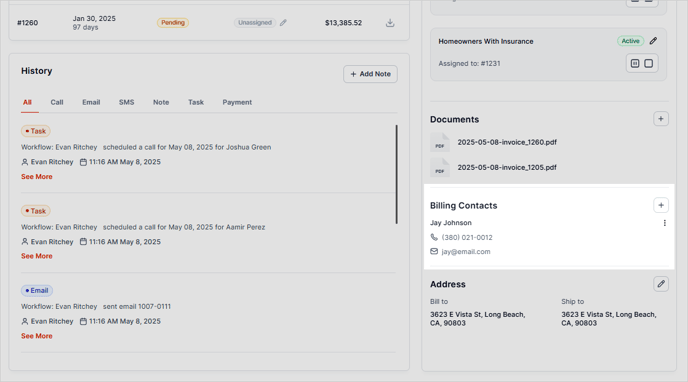Add a new document
Image resolution: width=688 pixels, height=382 pixels.
tap(661, 119)
